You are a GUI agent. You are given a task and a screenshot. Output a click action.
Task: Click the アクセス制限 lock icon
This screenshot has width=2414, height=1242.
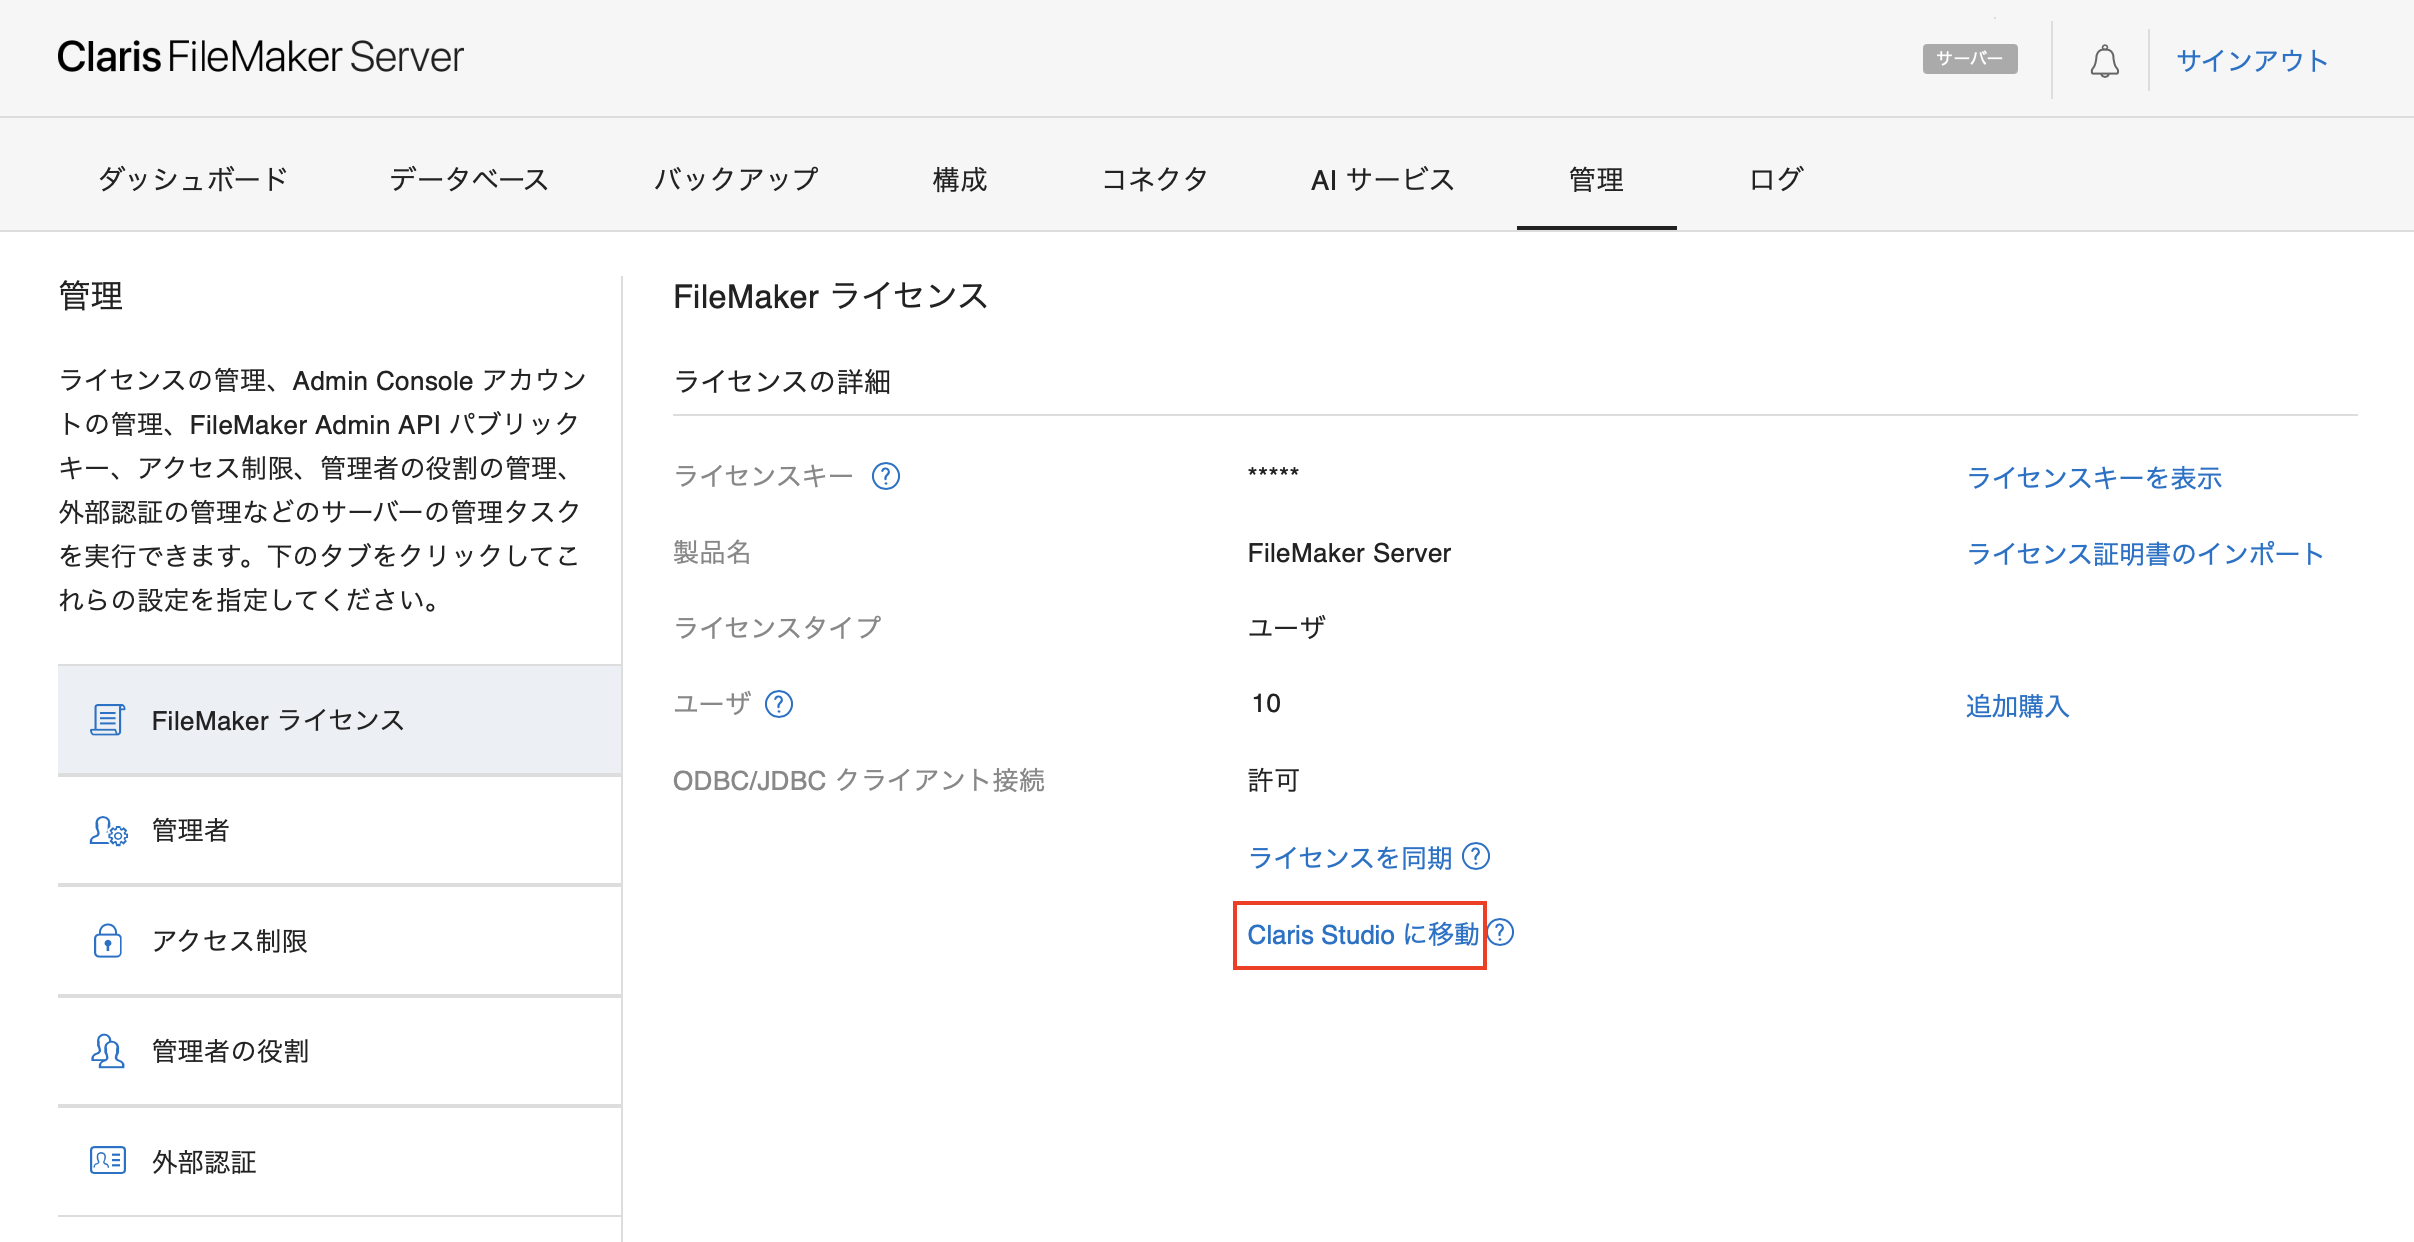pos(108,941)
